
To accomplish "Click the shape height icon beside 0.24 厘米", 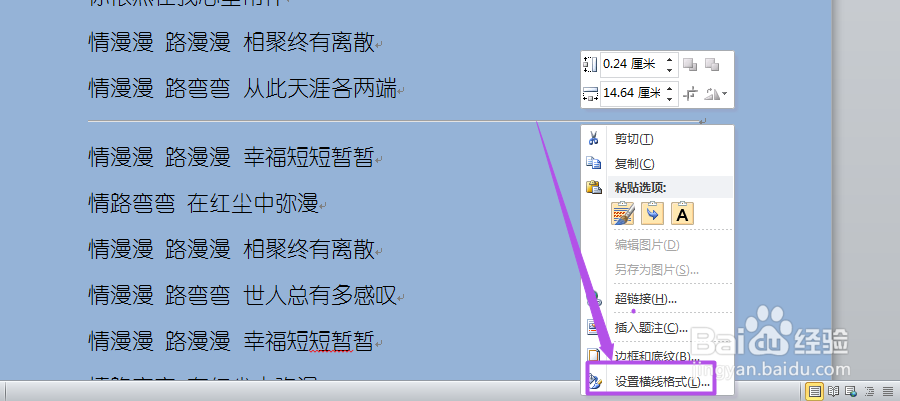I will [590, 64].
